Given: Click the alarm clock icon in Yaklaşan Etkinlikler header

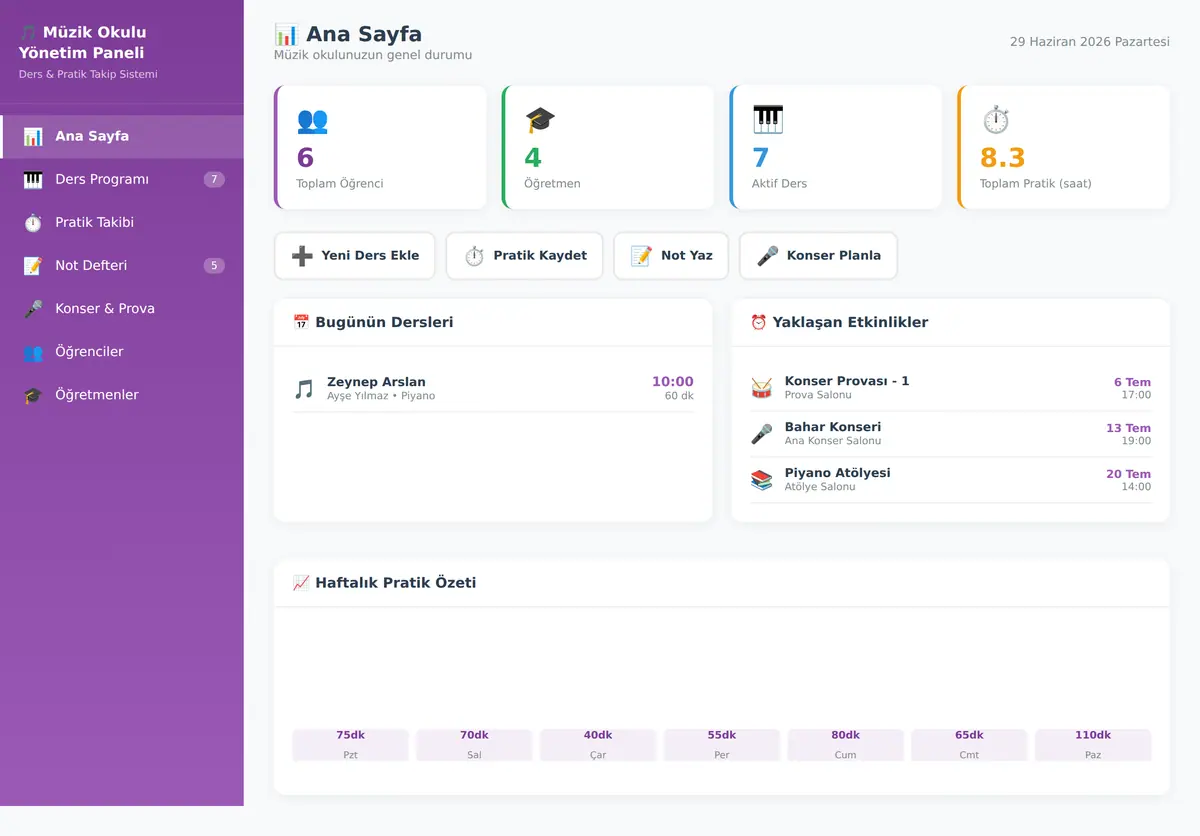Looking at the screenshot, I should 759,322.
